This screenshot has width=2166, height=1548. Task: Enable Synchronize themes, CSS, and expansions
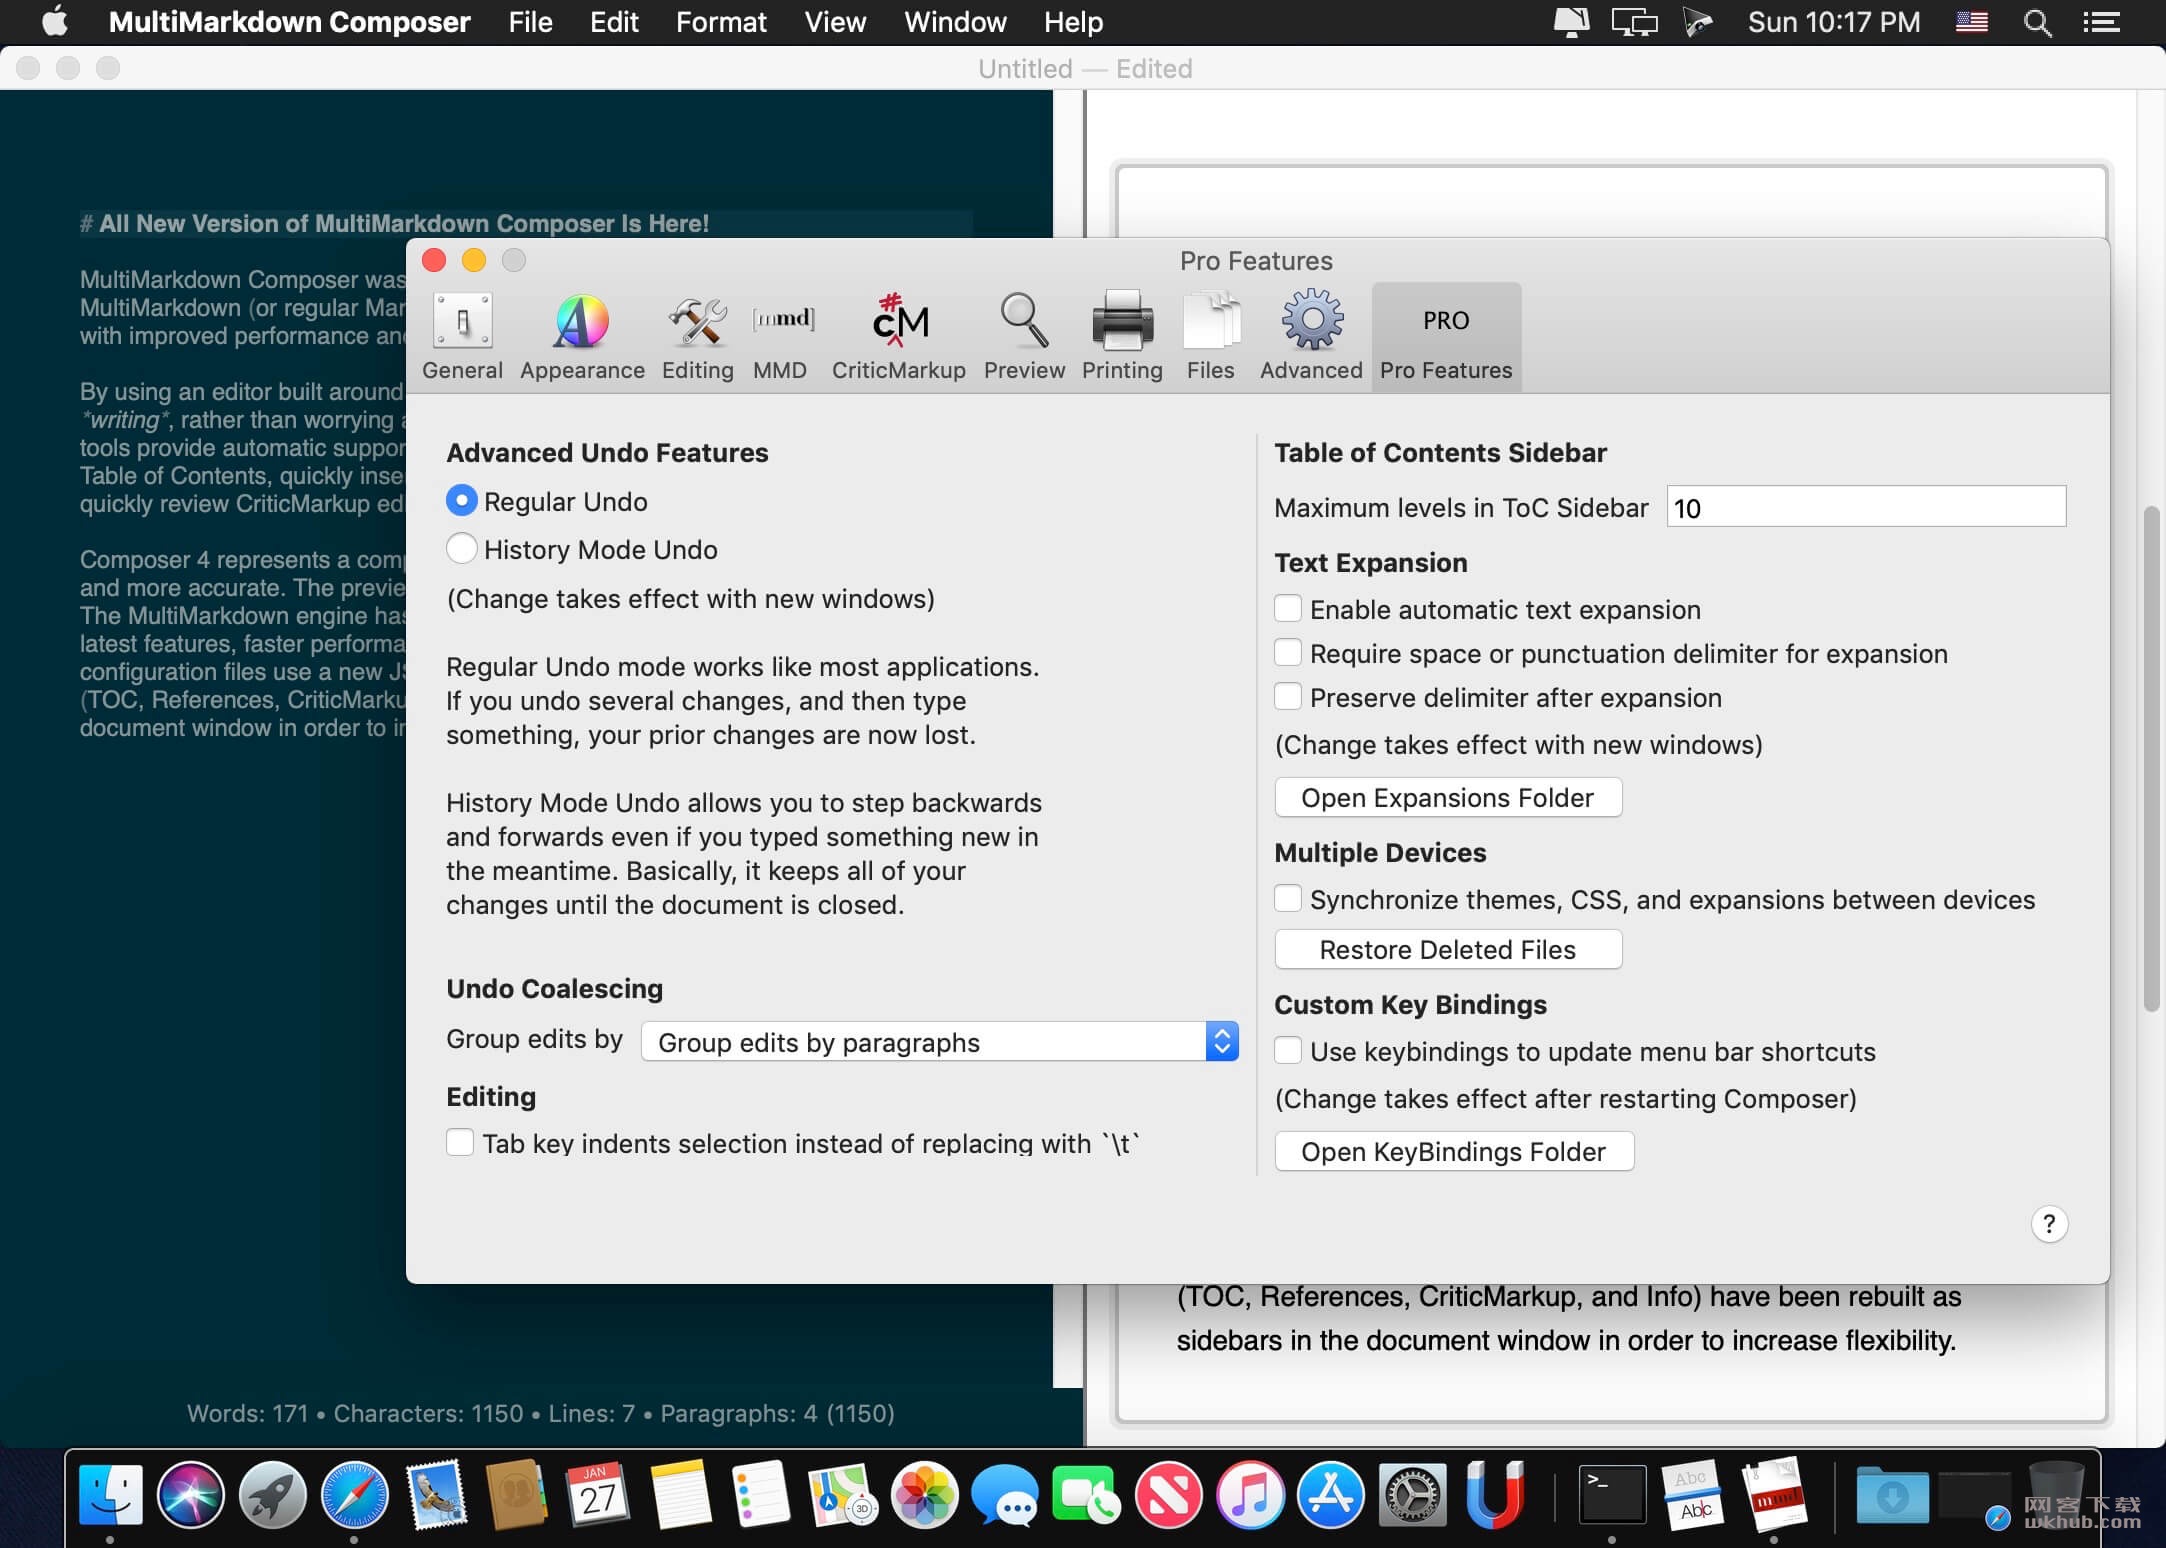pos(1288,899)
